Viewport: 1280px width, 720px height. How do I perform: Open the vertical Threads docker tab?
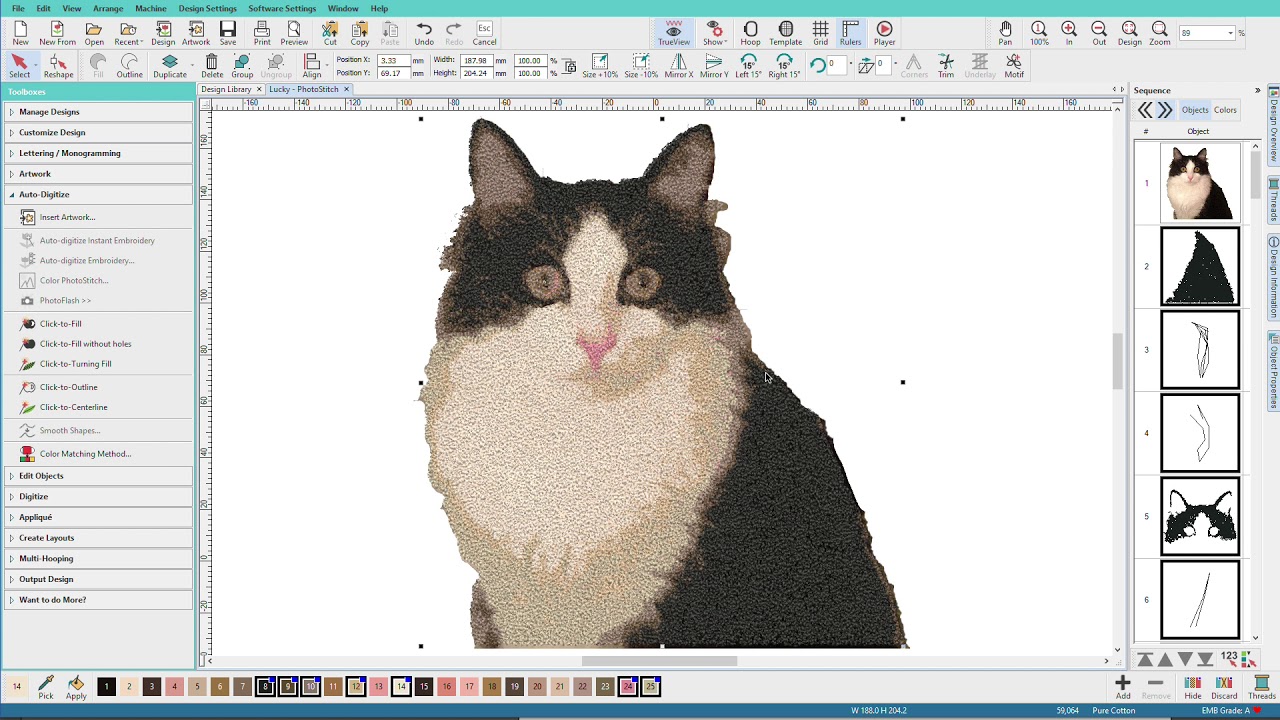pos(1274,200)
